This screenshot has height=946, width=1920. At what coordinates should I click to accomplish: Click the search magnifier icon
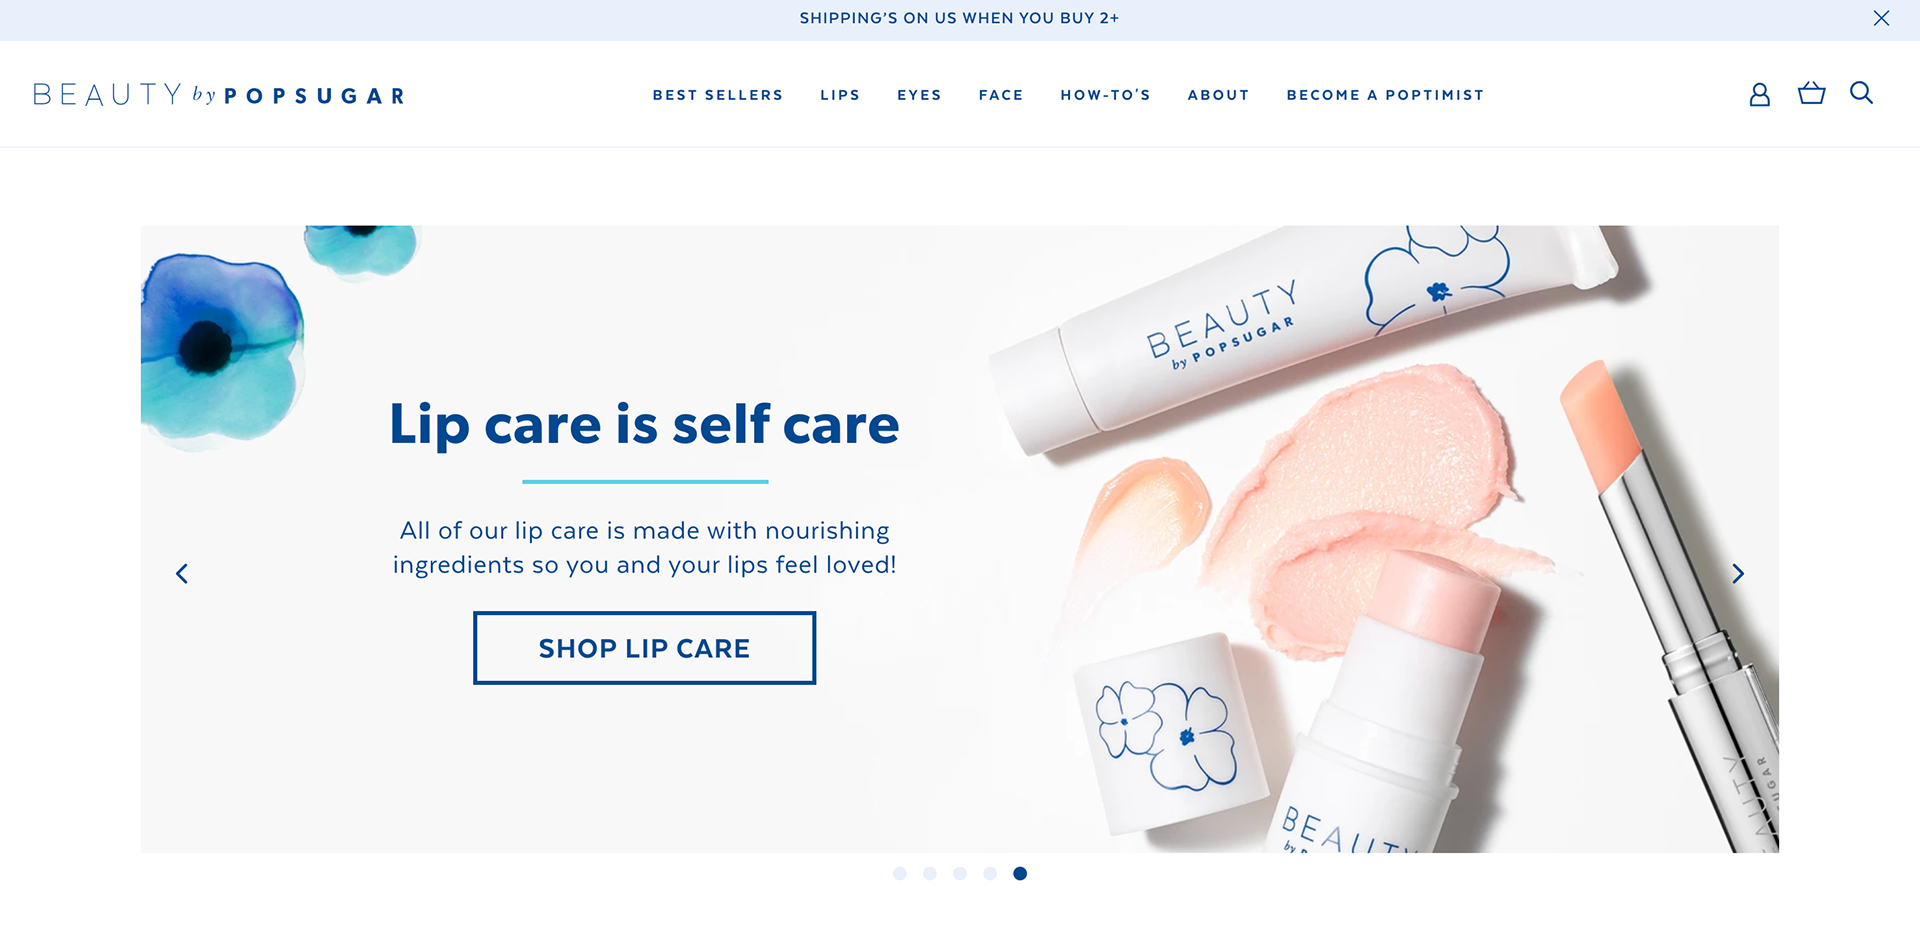pos(1861,93)
